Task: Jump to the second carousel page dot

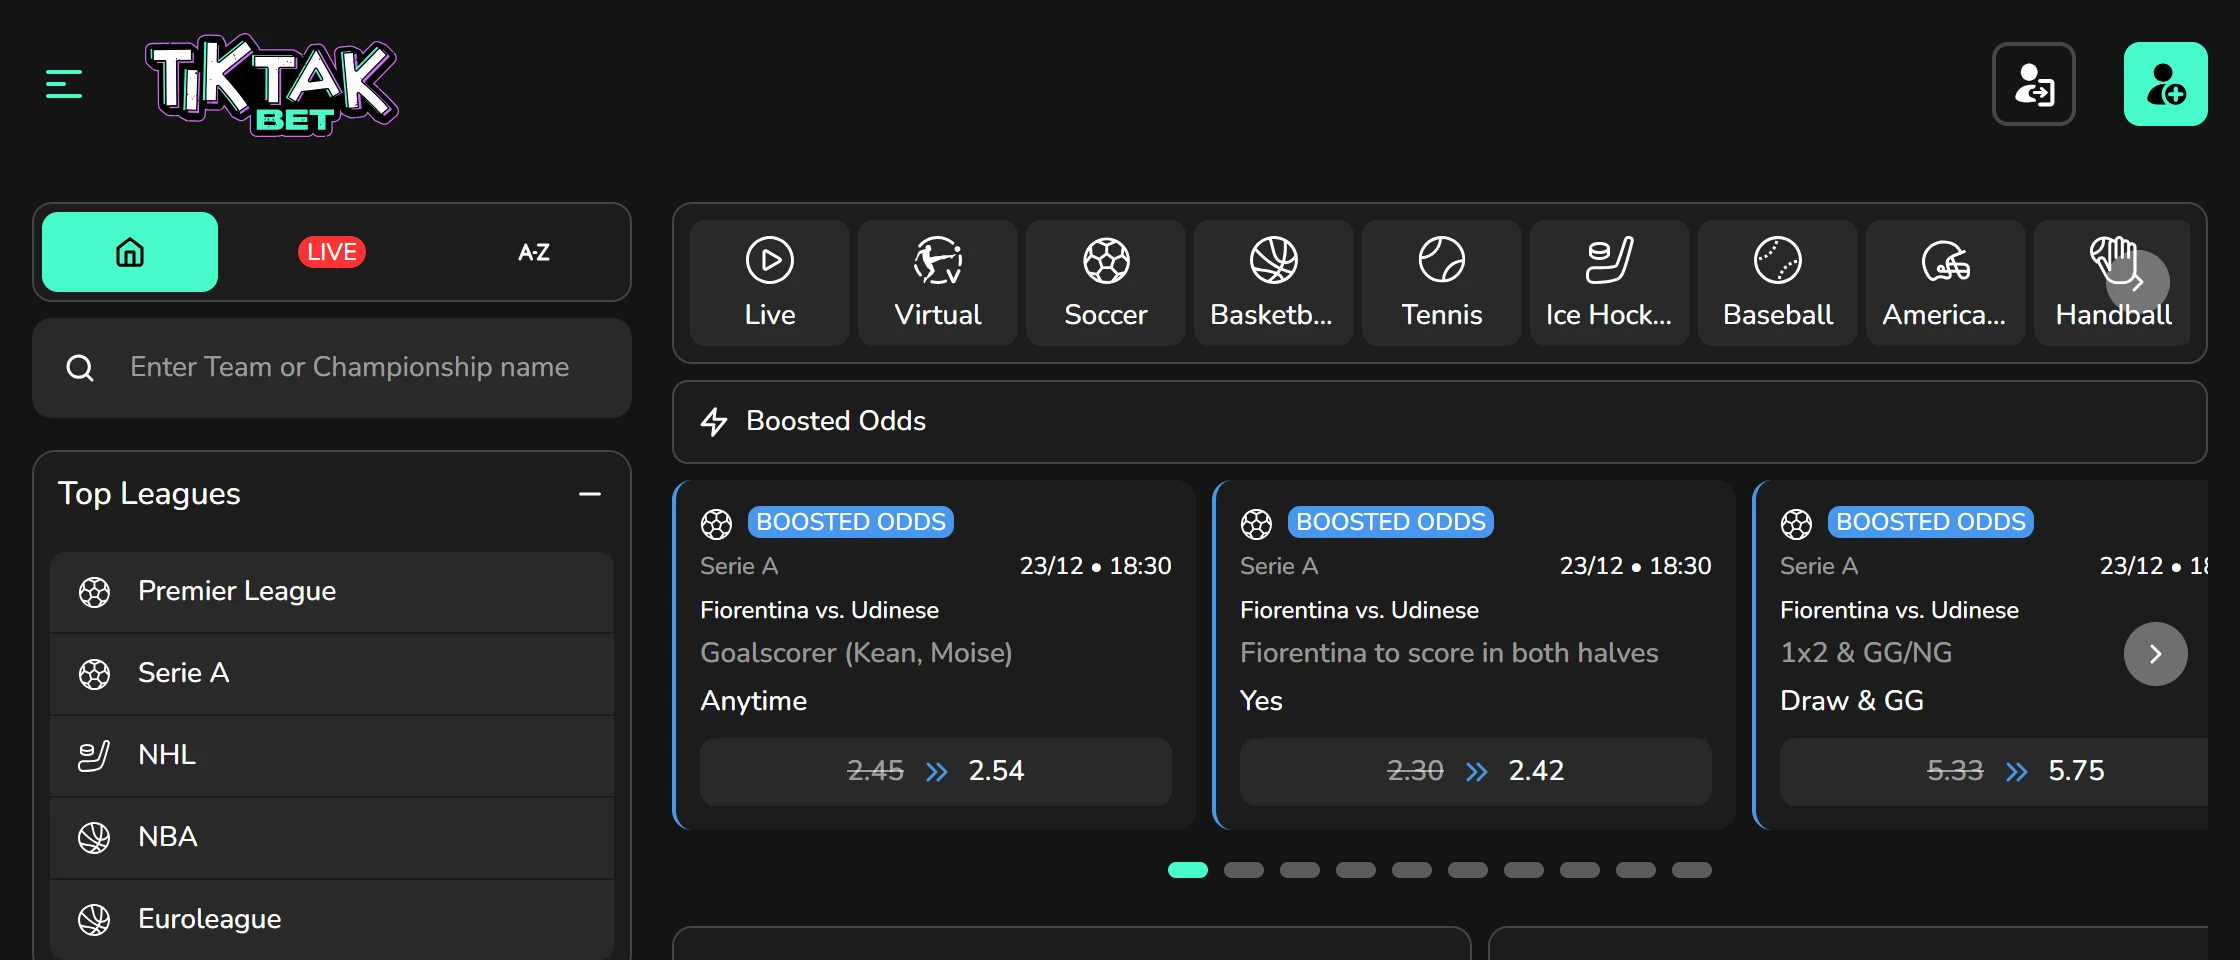Action: [x=1243, y=870]
